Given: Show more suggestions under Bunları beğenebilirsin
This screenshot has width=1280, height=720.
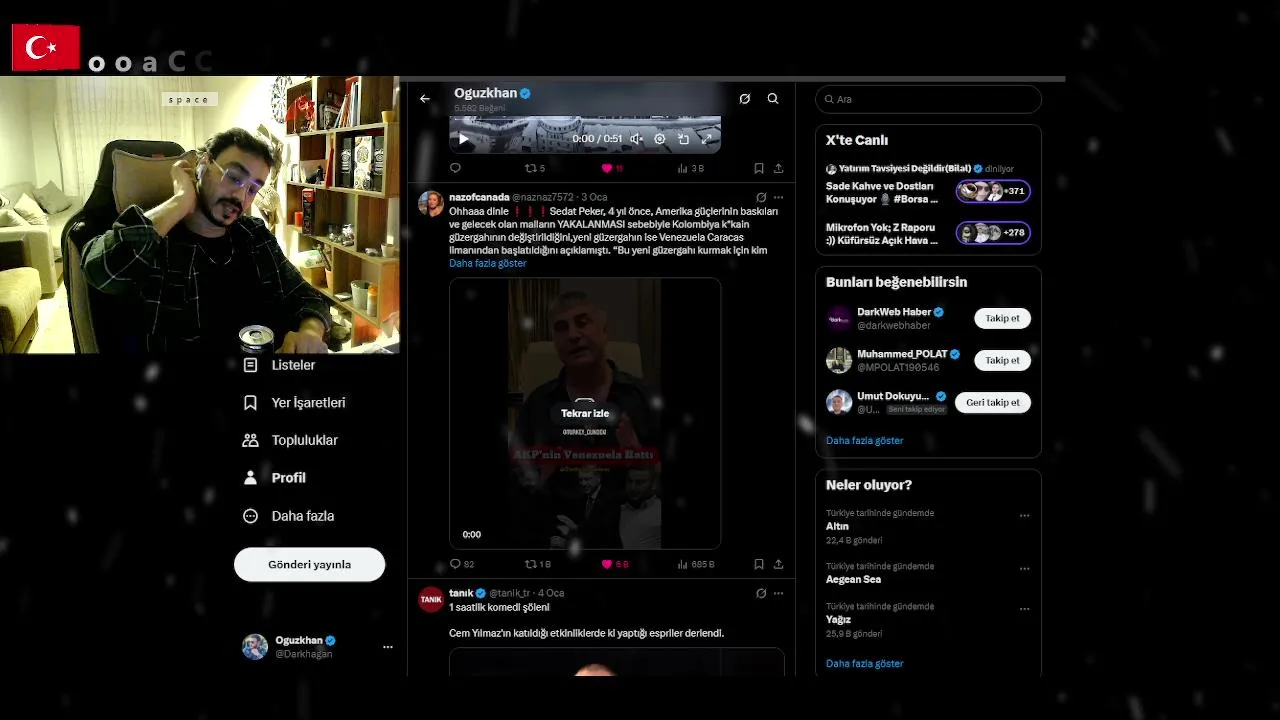Looking at the screenshot, I should [864, 440].
